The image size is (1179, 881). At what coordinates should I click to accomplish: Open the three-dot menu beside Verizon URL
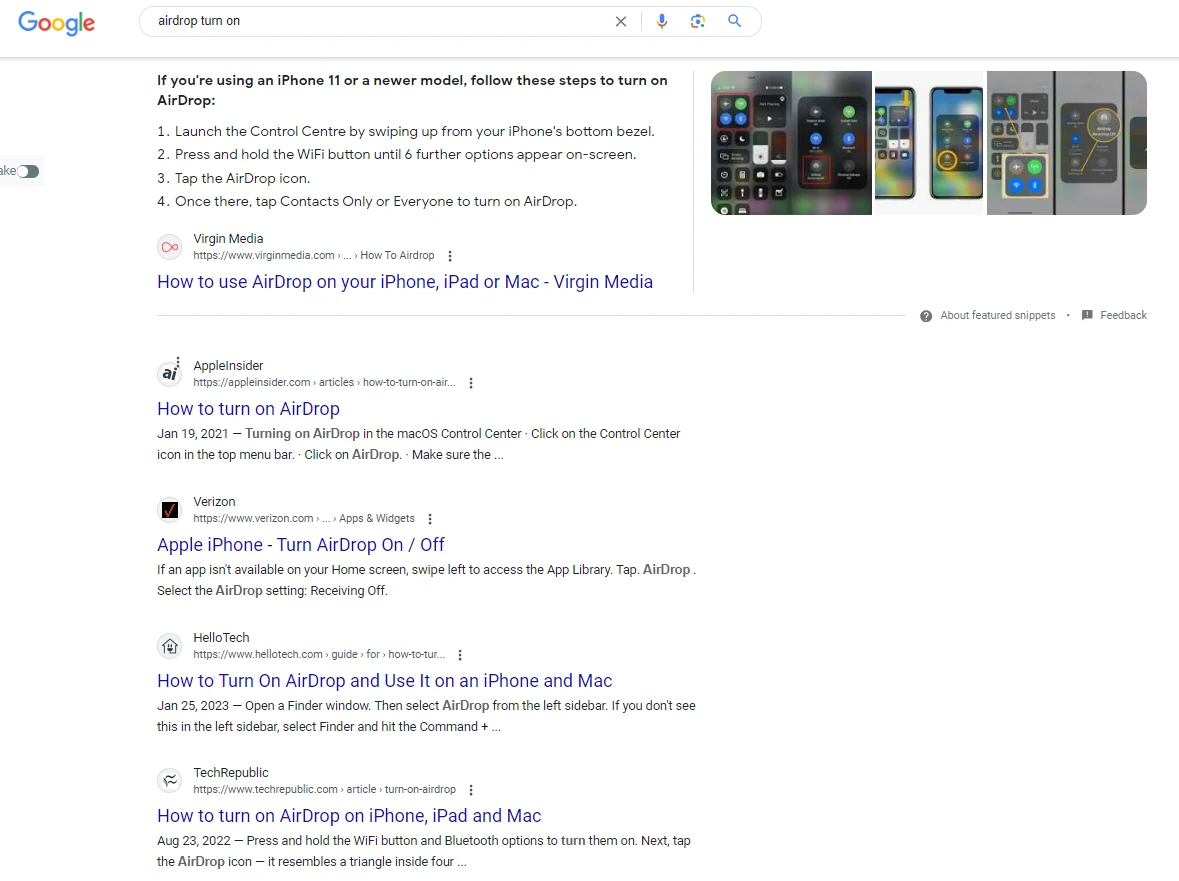coord(430,519)
